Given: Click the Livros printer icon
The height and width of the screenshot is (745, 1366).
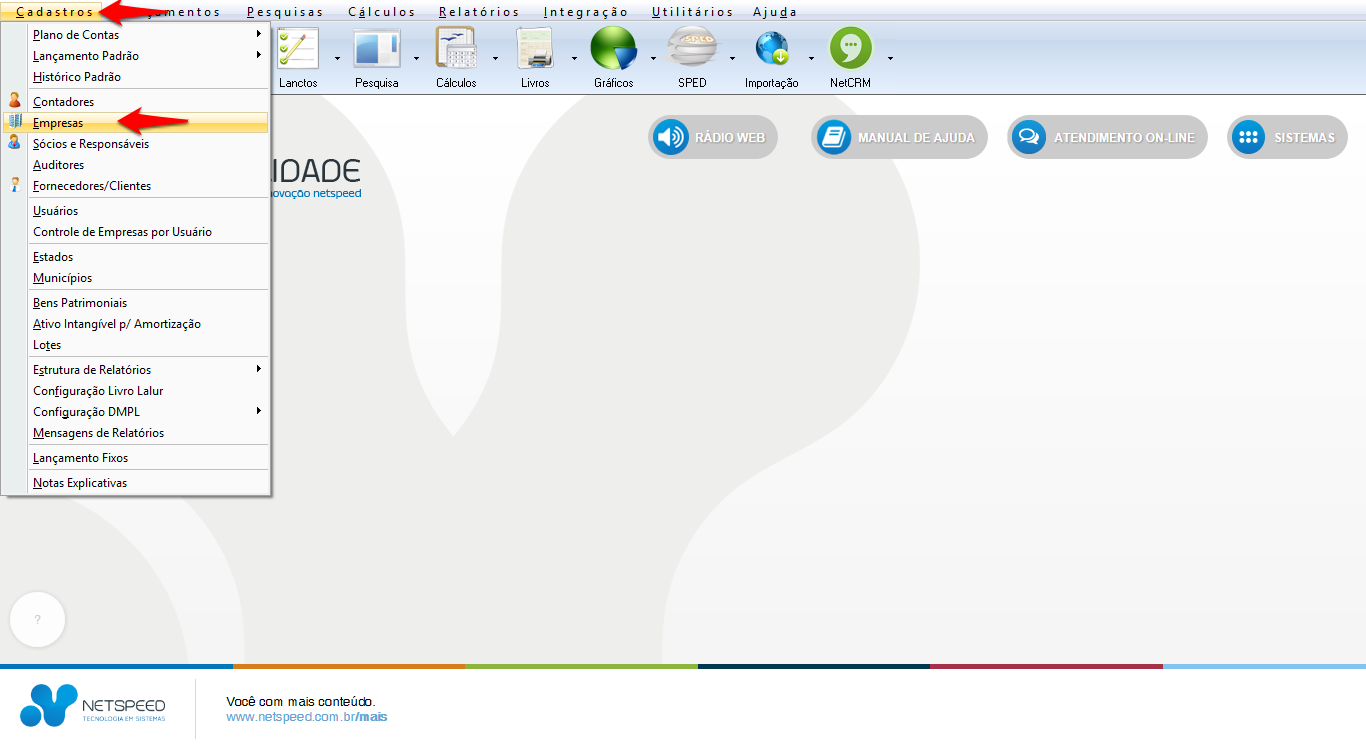Looking at the screenshot, I should pyautogui.click(x=535, y=50).
